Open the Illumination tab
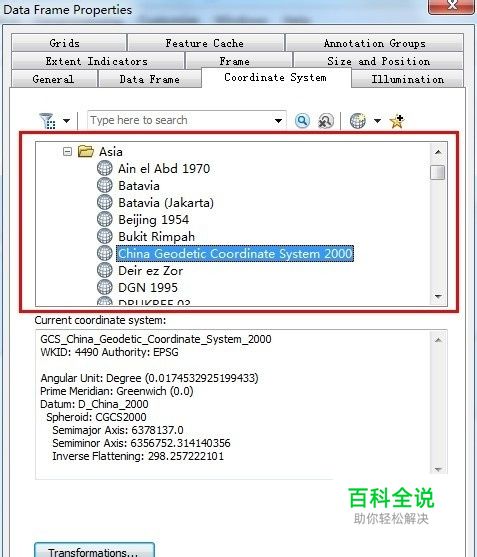Image resolution: width=477 pixels, height=557 pixels. pos(407,79)
